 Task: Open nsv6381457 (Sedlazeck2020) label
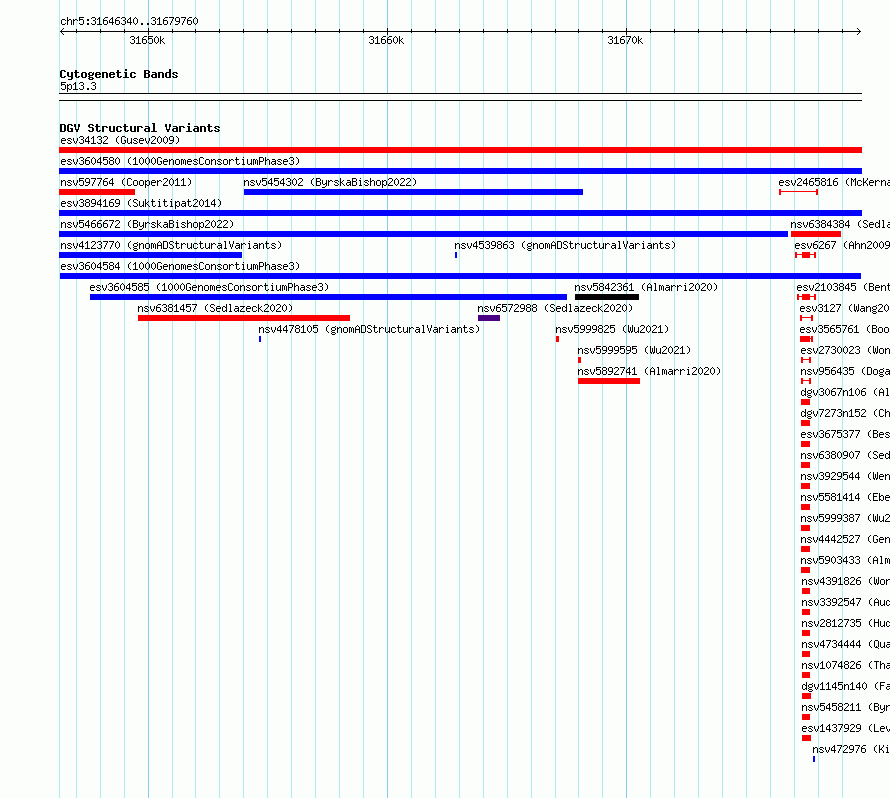point(215,308)
